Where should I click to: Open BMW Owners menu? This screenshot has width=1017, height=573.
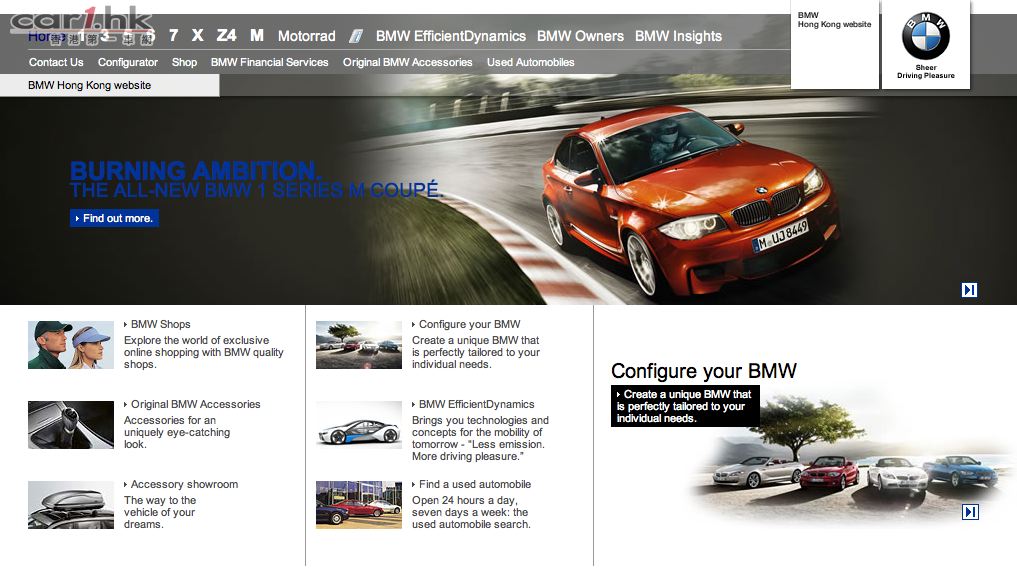580,36
